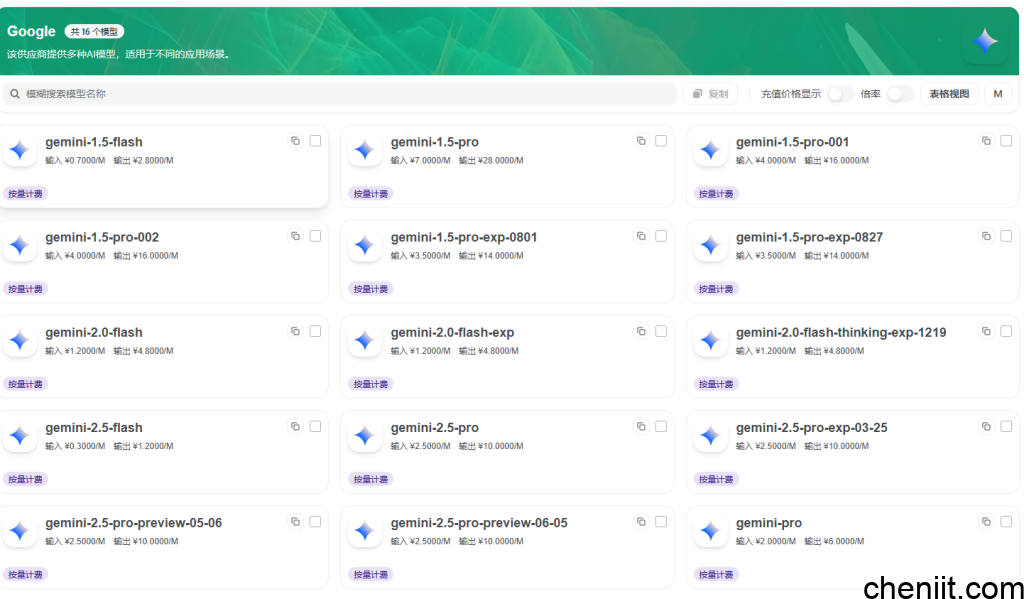Switch to 表格视图 table view
The image size is (1024, 599).
(948, 93)
